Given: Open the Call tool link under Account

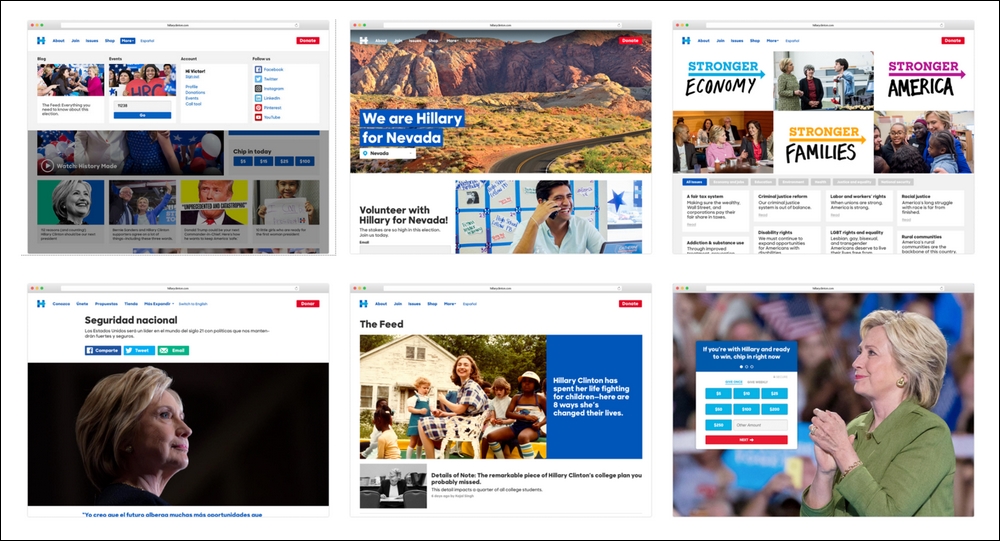Looking at the screenshot, I should coord(193,103).
